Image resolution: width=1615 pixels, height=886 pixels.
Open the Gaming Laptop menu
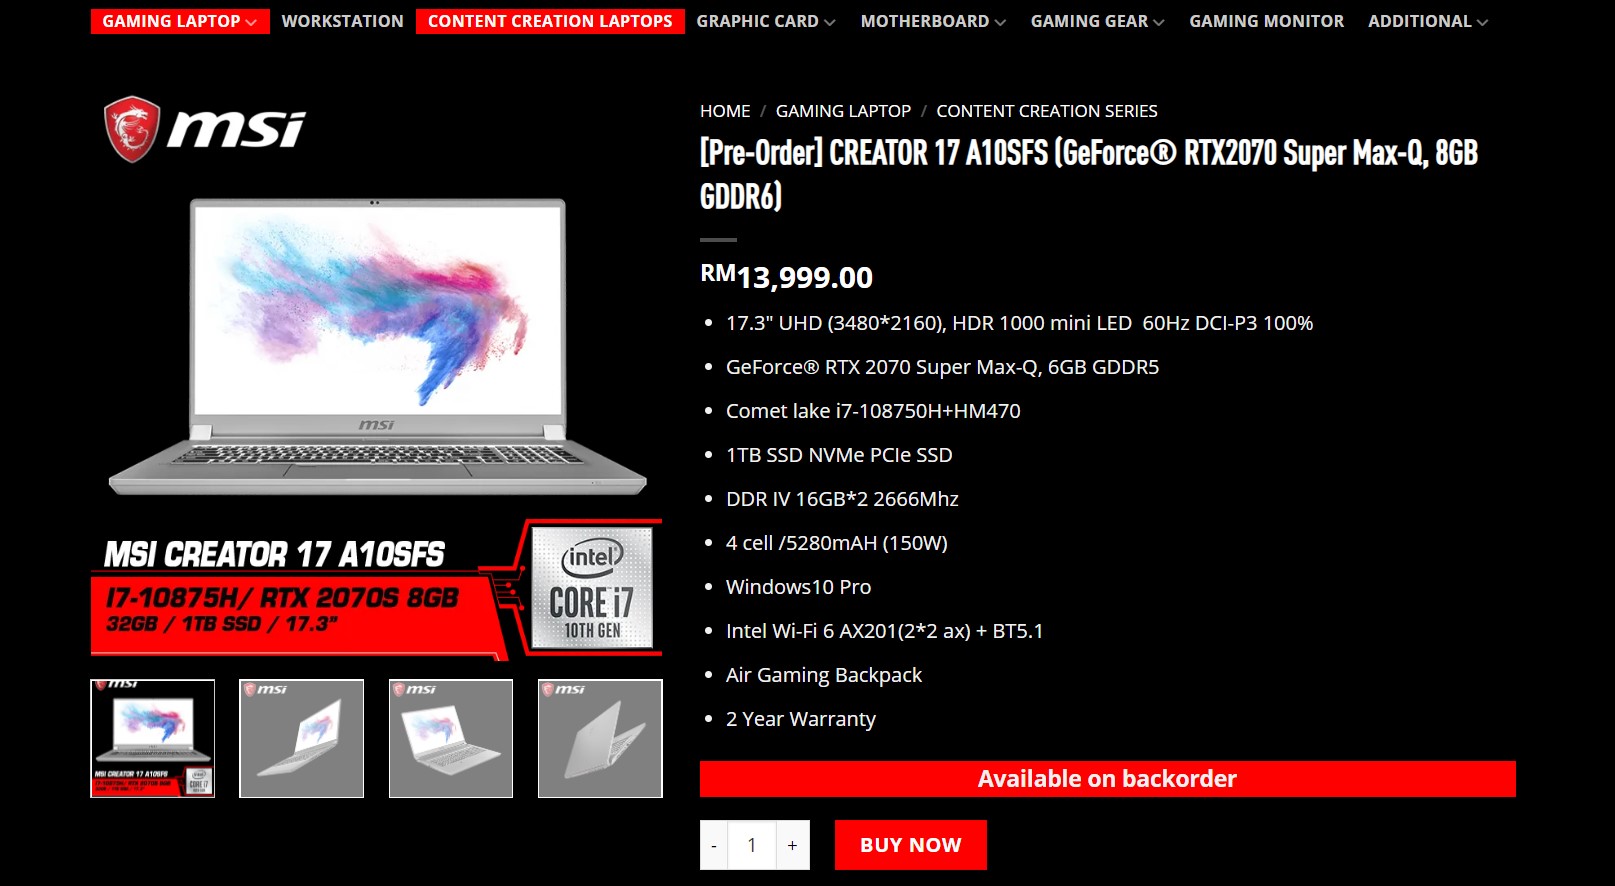[180, 21]
